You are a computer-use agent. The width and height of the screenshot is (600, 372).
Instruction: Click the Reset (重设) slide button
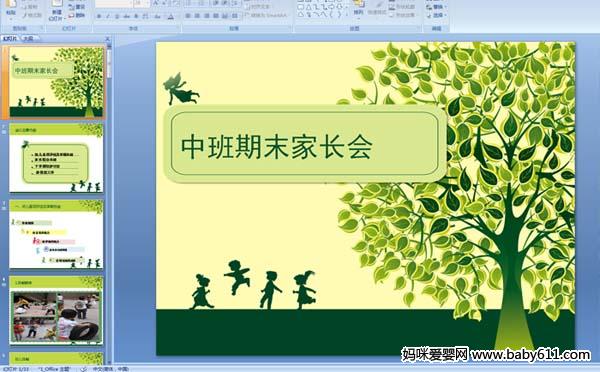click(77, 7)
